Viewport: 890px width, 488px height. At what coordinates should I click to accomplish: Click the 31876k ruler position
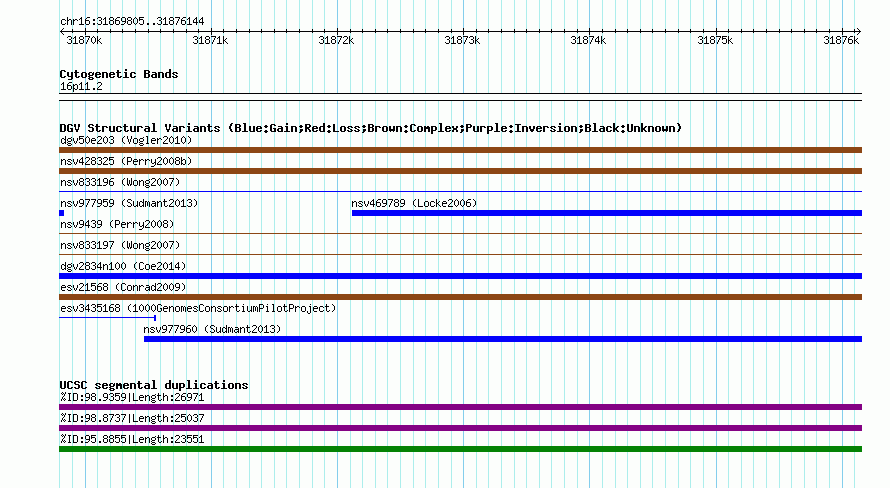click(x=841, y=40)
